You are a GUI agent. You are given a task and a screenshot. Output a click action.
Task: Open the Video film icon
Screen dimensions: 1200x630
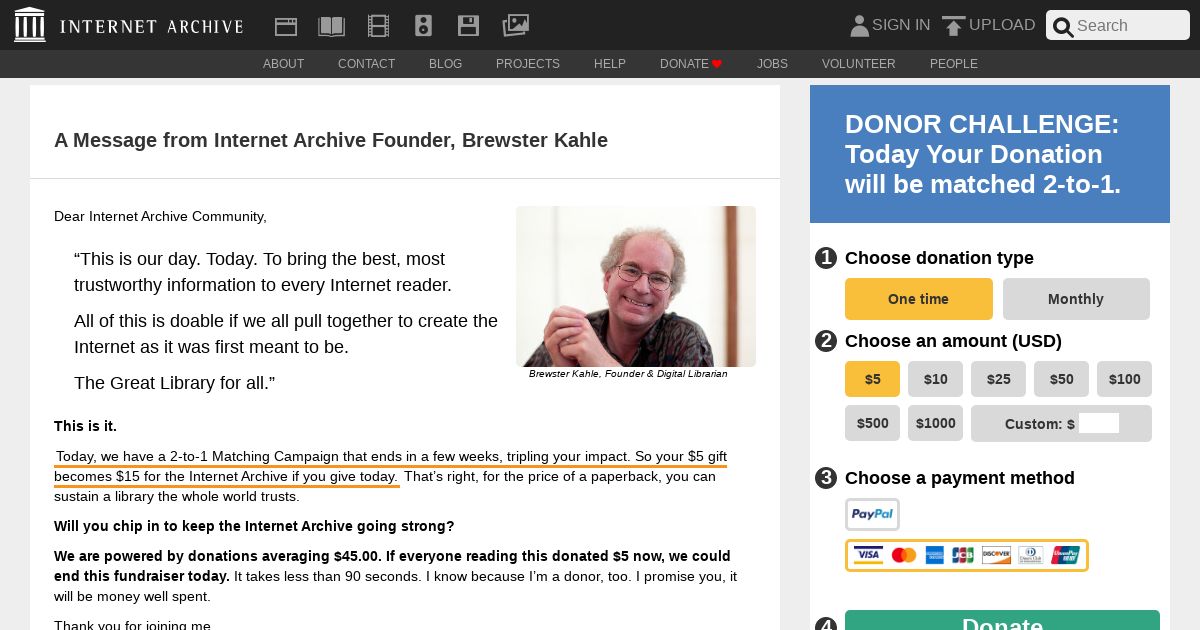[x=378, y=26]
